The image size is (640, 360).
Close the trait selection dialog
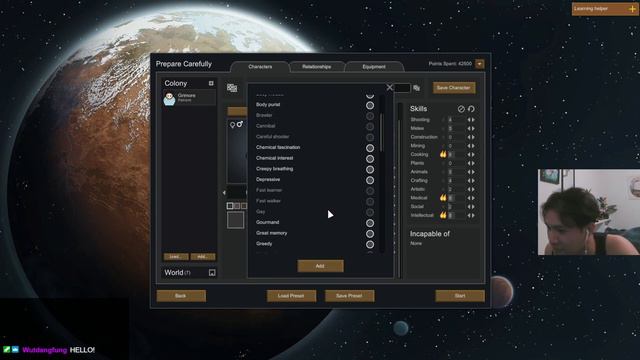389,87
